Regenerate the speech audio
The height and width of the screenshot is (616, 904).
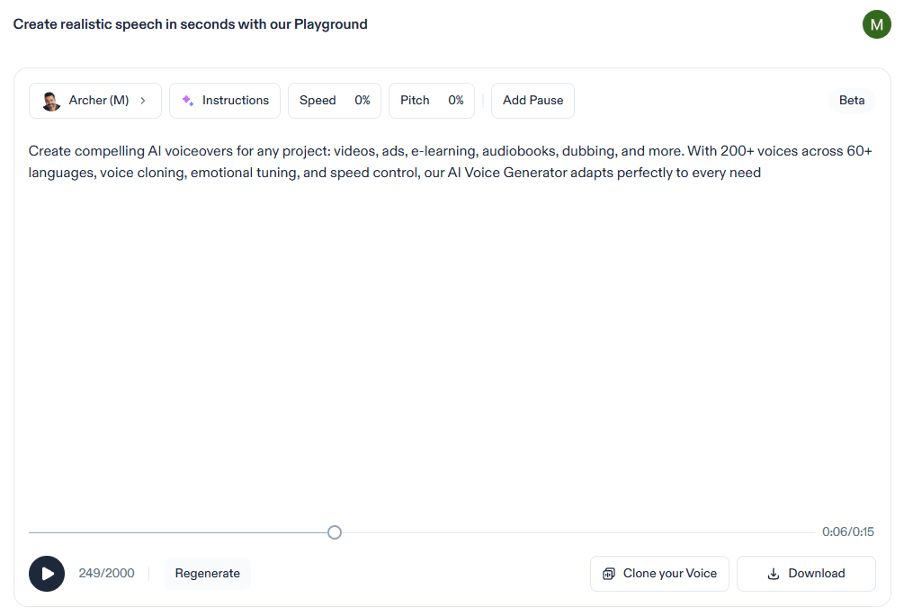tap(207, 574)
